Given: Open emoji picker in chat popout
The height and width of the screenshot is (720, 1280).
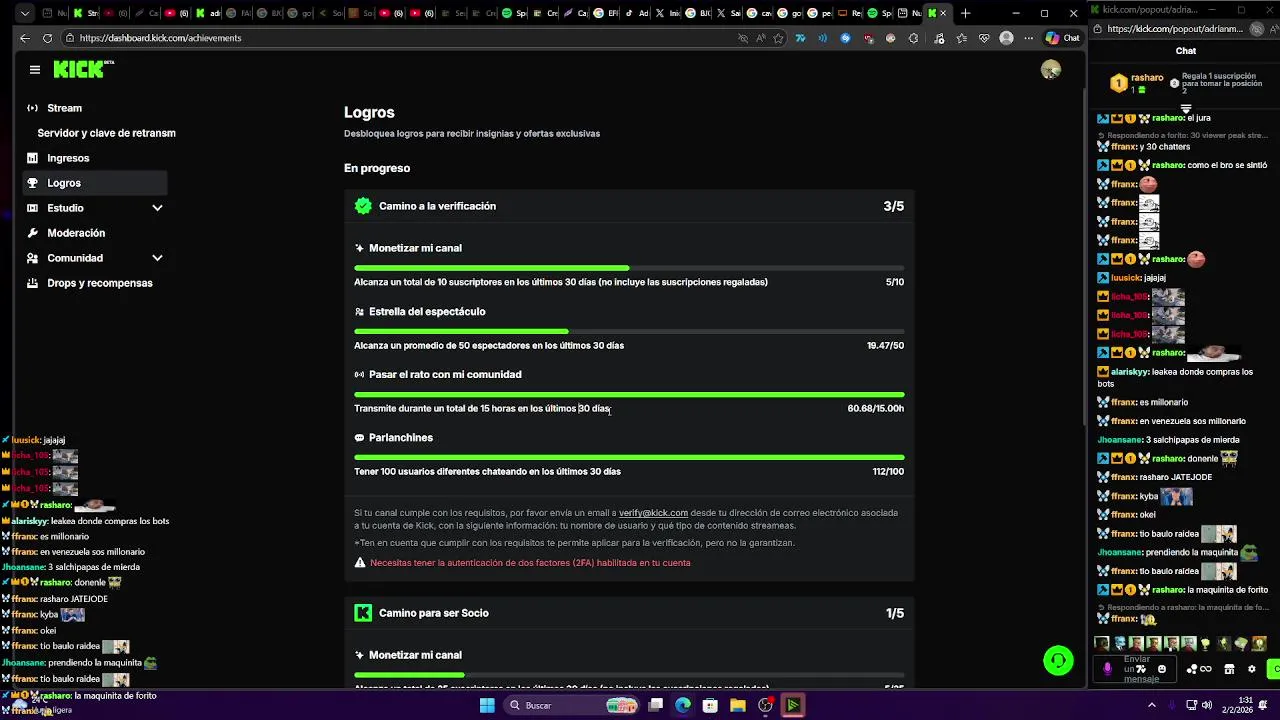Looking at the screenshot, I should coord(1161,669).
